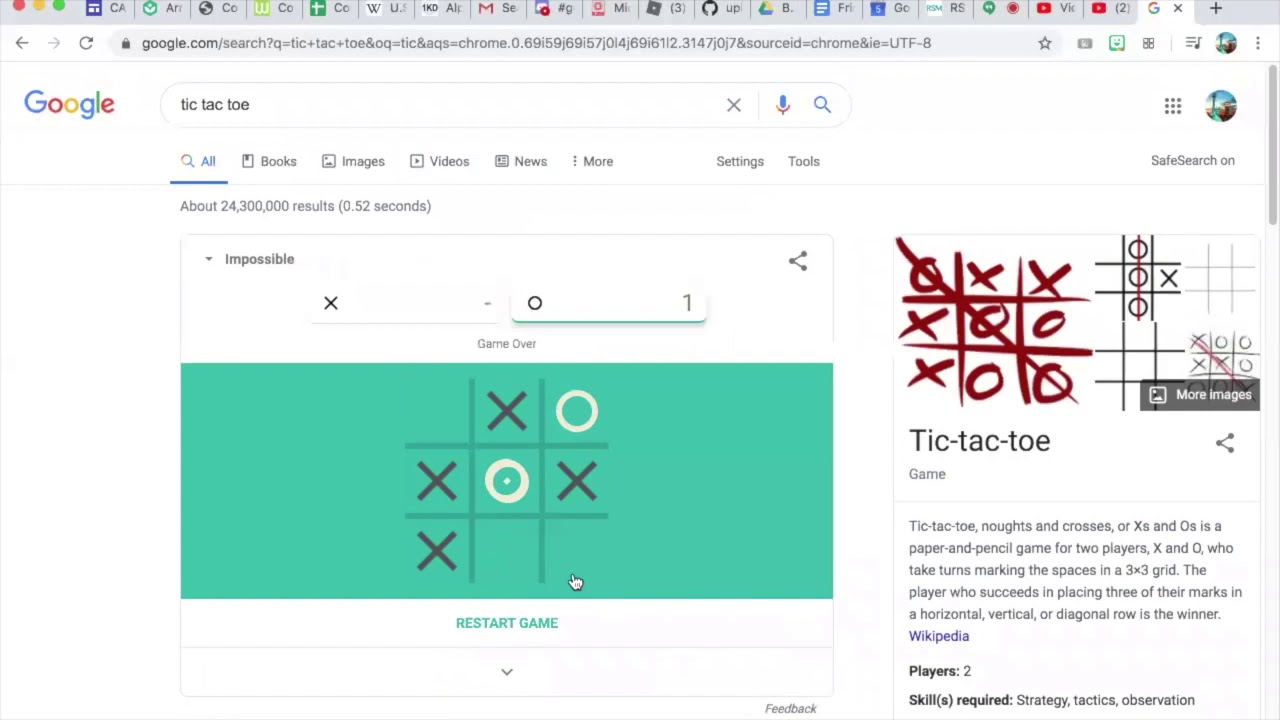Click the 'Players: 2' line
Screen dimensions: 1280x720
(940, 671)
